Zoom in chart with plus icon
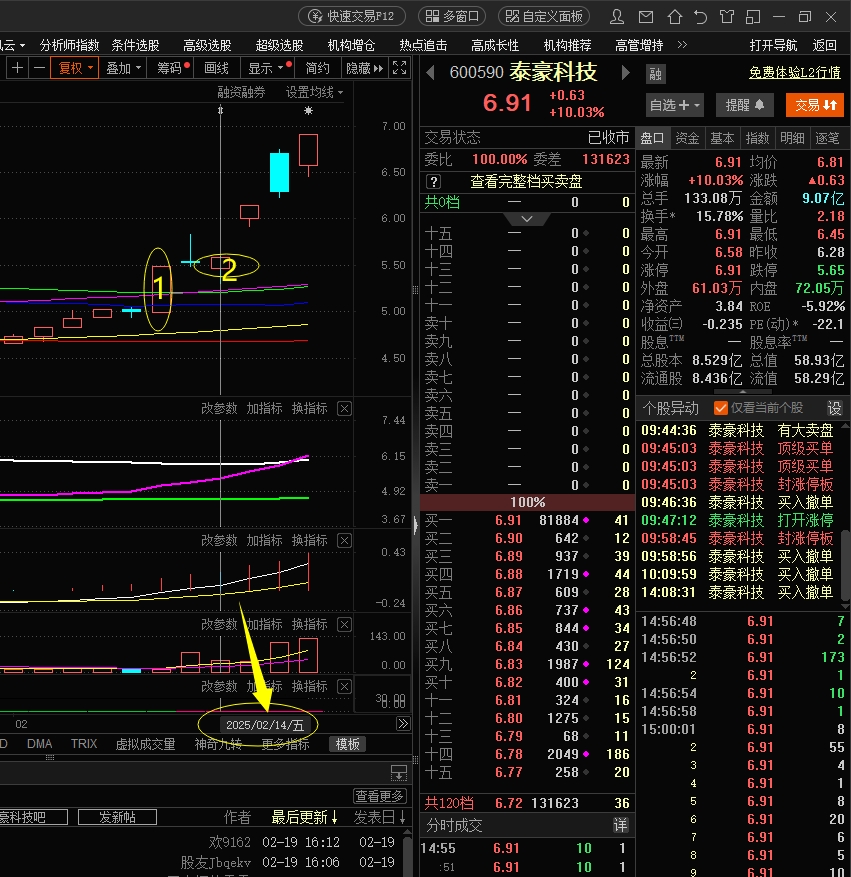The height and width of the screenshot is (877, 851). point(17,68)
